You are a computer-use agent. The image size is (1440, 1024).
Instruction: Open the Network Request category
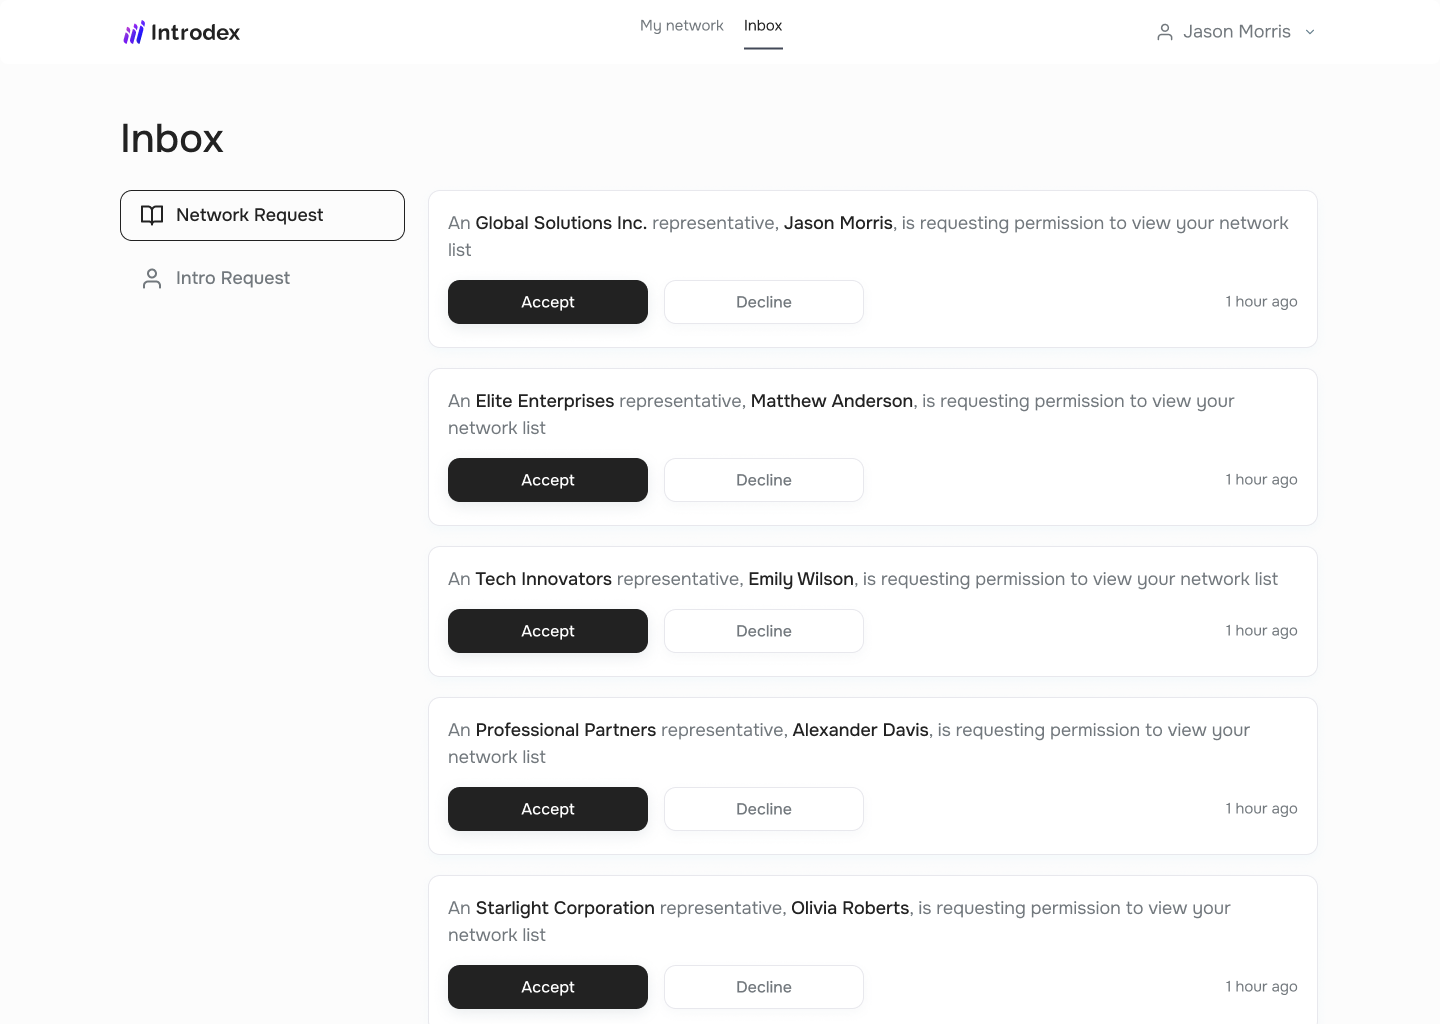tap(262, 216)
